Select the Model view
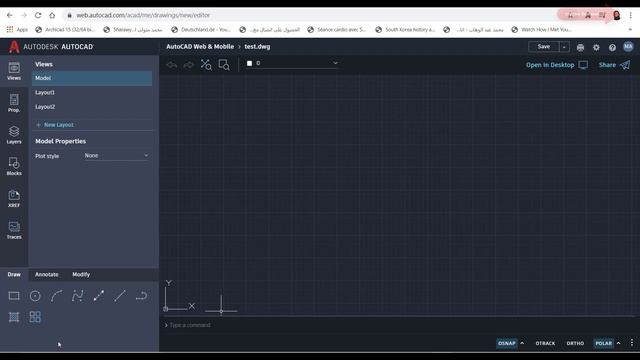Viewport: 640px width, 360px height. click(92, 78)
